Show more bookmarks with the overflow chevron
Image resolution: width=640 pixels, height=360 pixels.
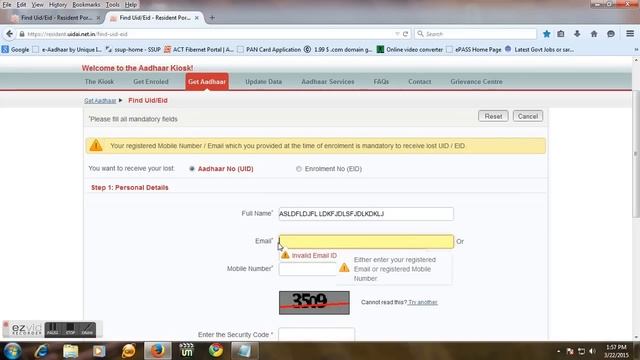636,49
